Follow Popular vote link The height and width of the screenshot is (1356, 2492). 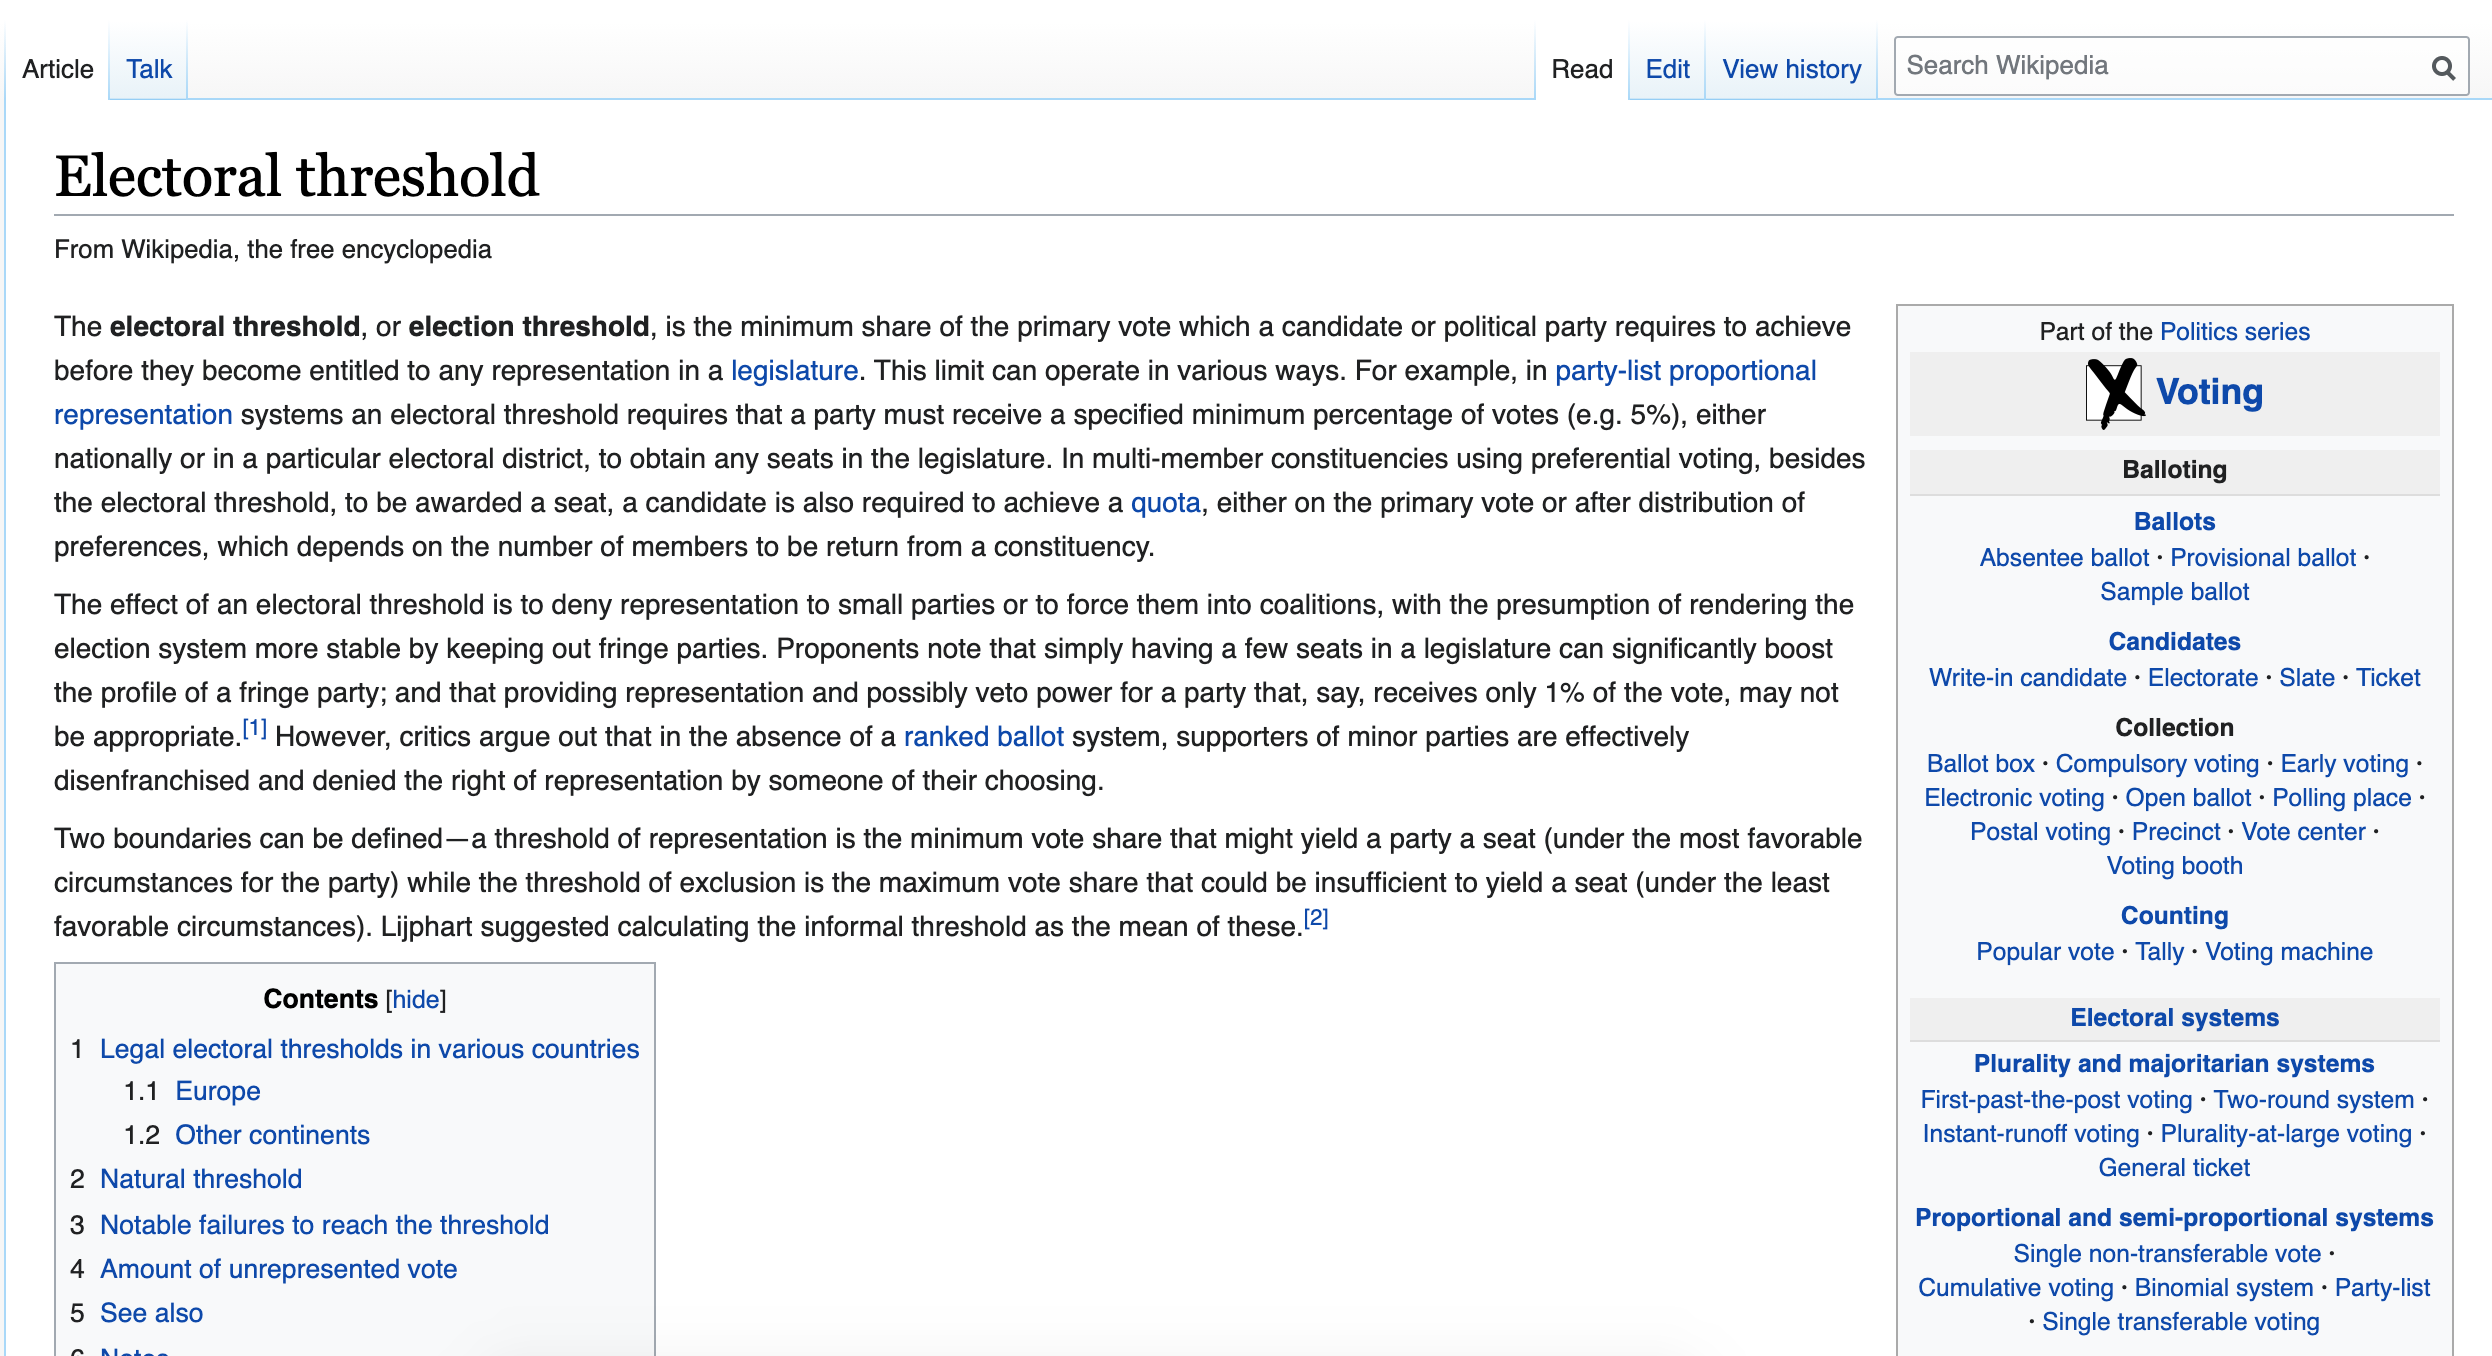click(2045, 952)
